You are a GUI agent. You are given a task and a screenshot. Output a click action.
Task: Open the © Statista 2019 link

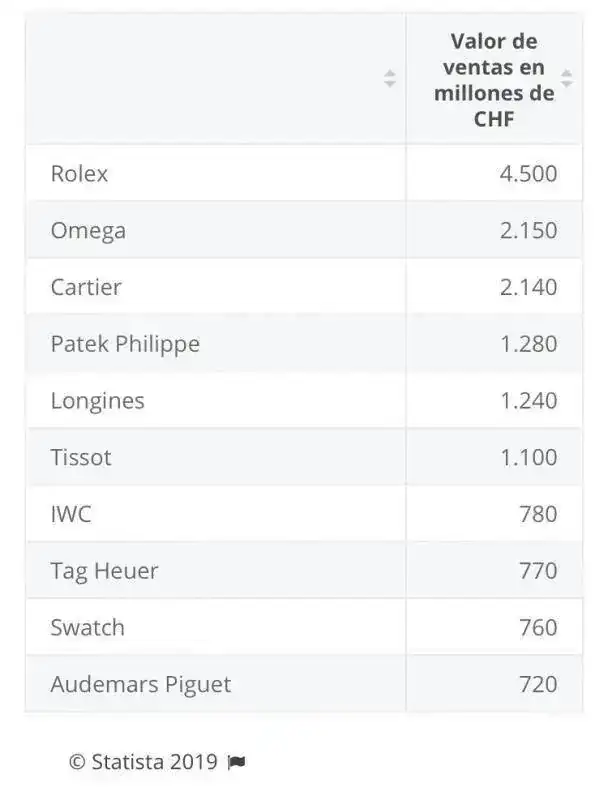click(143, 762)
